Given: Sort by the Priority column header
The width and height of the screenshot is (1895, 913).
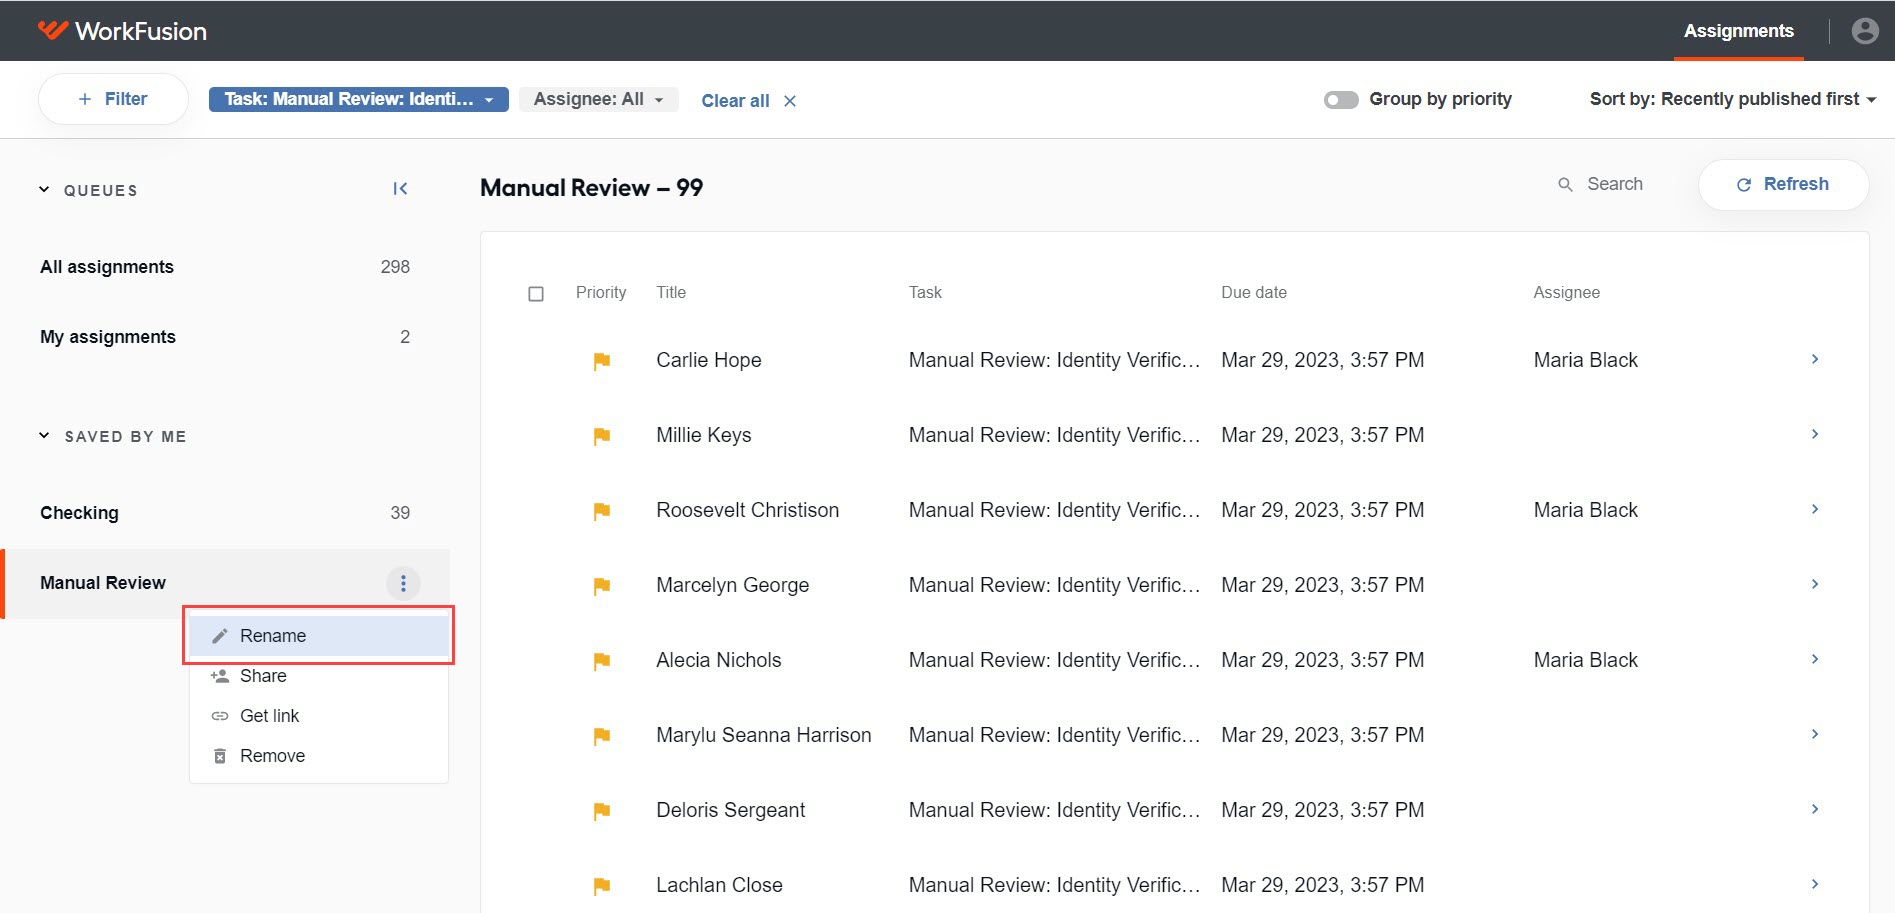Looking at the screenshot, I should click(x=601, y=292).
